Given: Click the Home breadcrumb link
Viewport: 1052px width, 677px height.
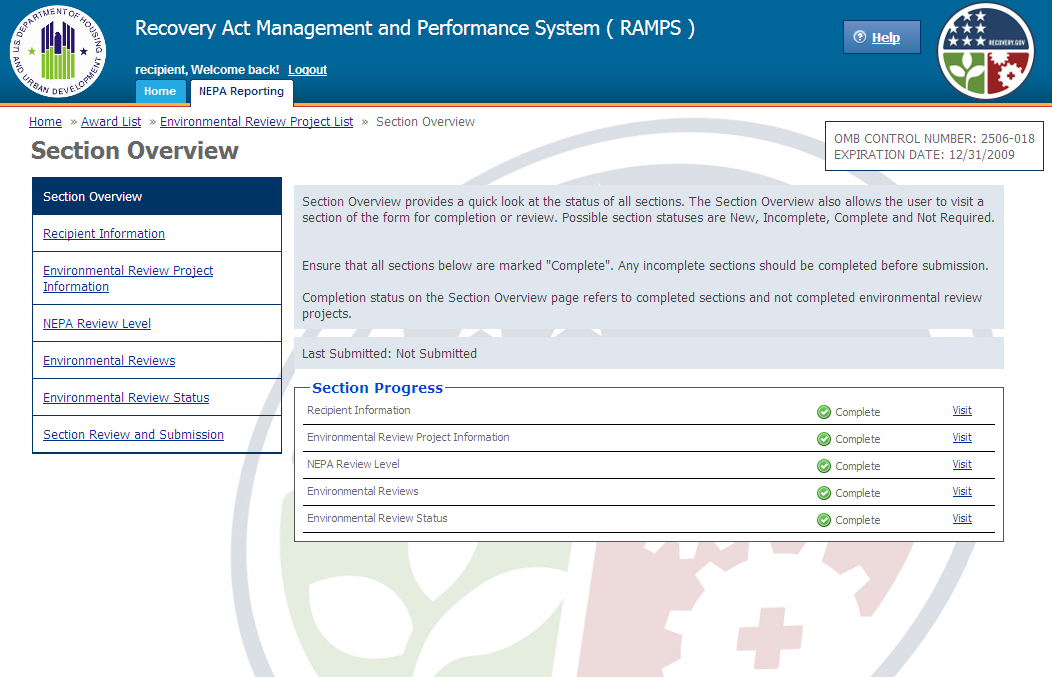Looking at the screenshot, I should pos(45,122).
